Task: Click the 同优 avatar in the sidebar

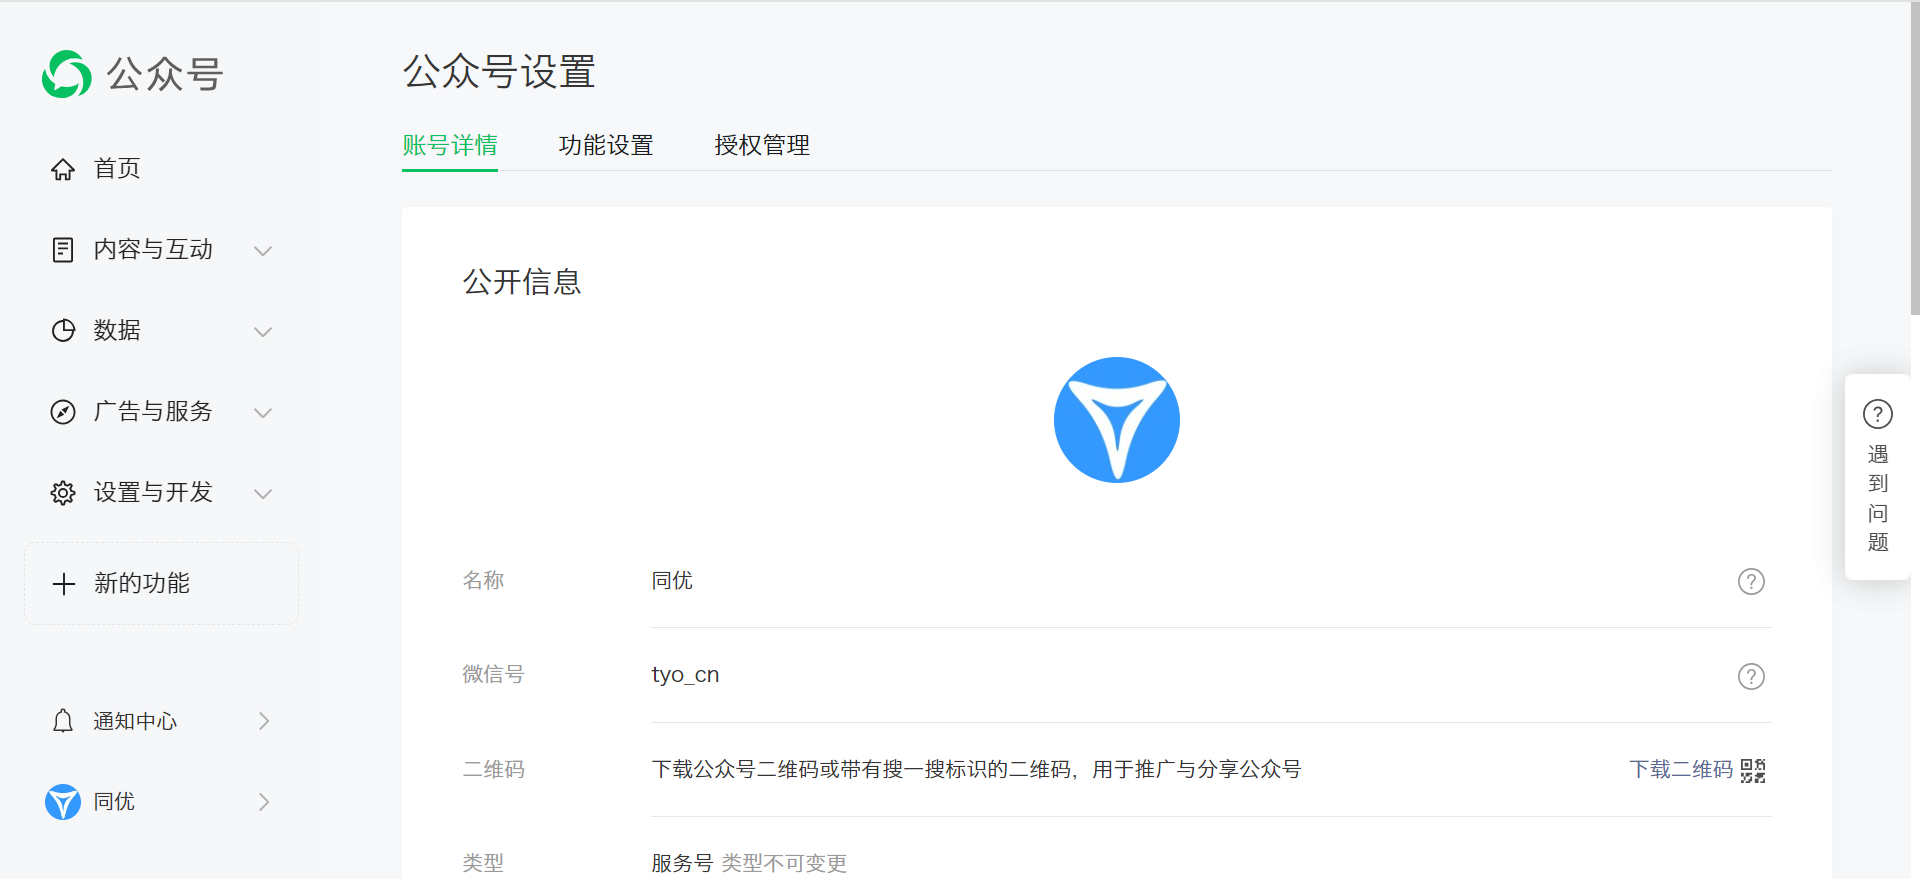Action: coord(63,802)
